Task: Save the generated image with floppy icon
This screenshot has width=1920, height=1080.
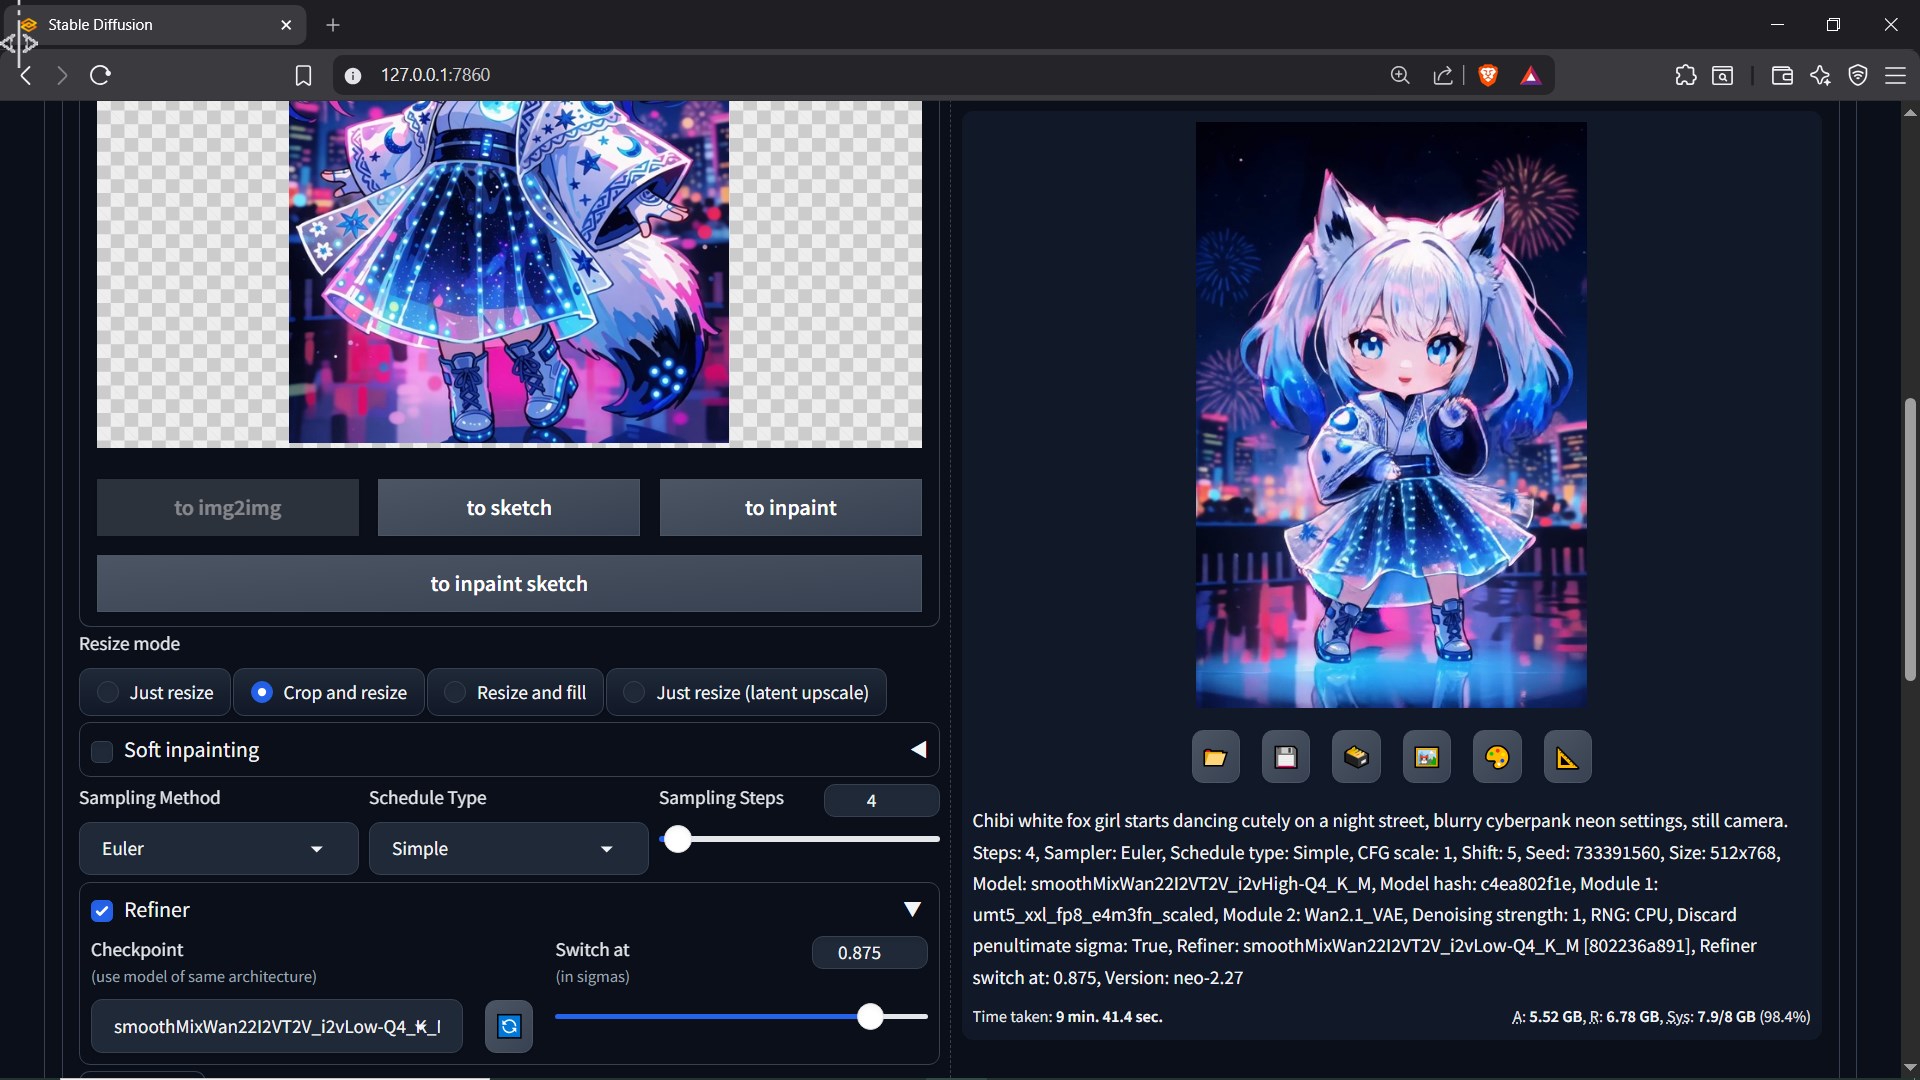Action: tap(1286, 757)
